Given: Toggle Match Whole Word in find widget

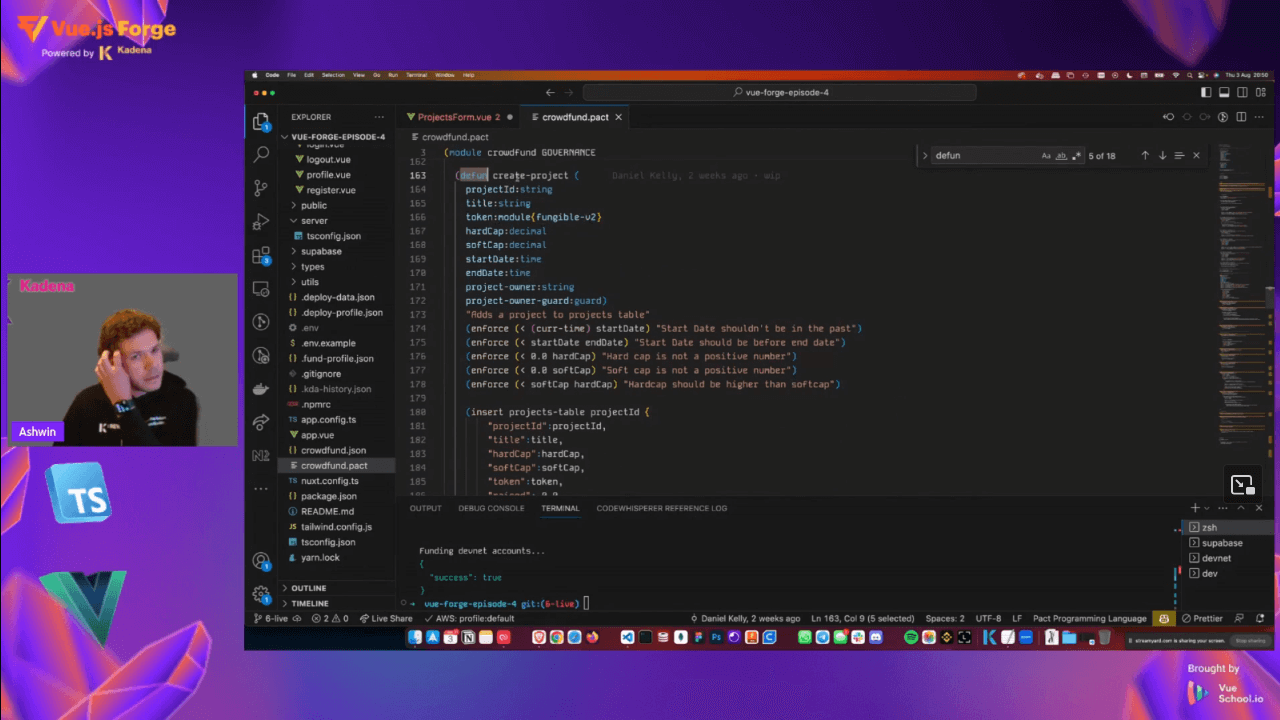Looking at the screenshot, I should point(1061,156).
